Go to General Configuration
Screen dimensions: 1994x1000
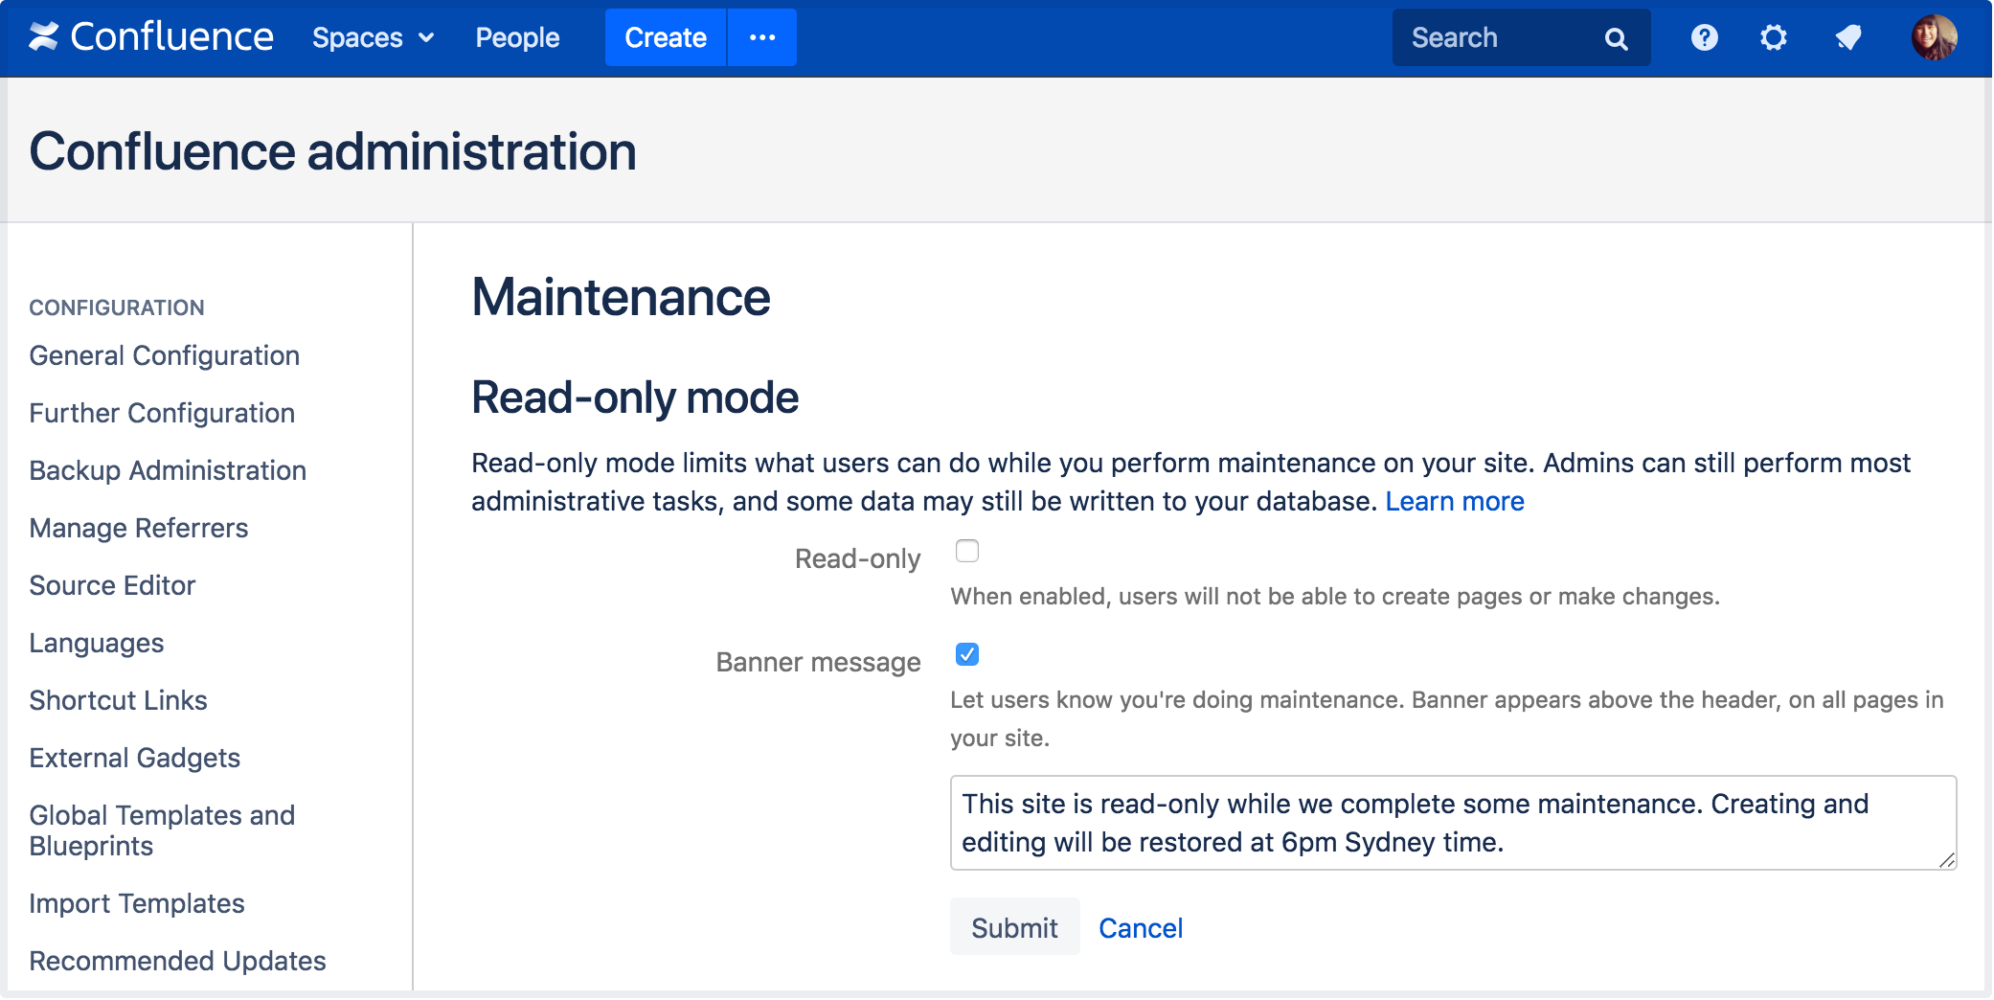pyautogui.click(x=164, y=355)
